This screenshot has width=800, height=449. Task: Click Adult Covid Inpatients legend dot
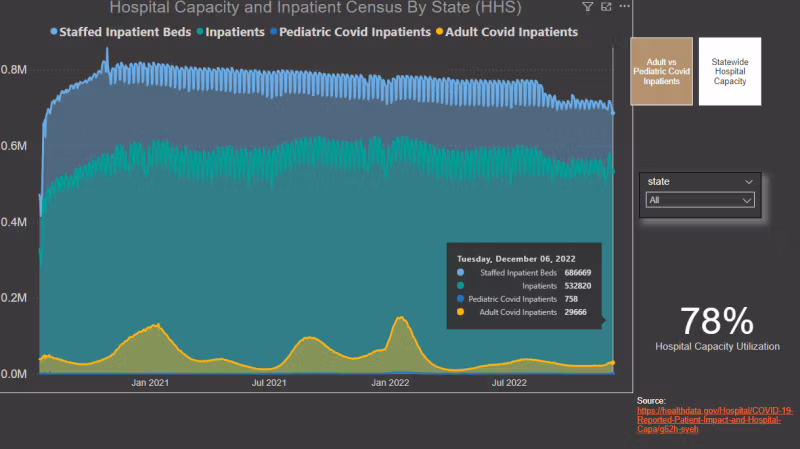441,32
